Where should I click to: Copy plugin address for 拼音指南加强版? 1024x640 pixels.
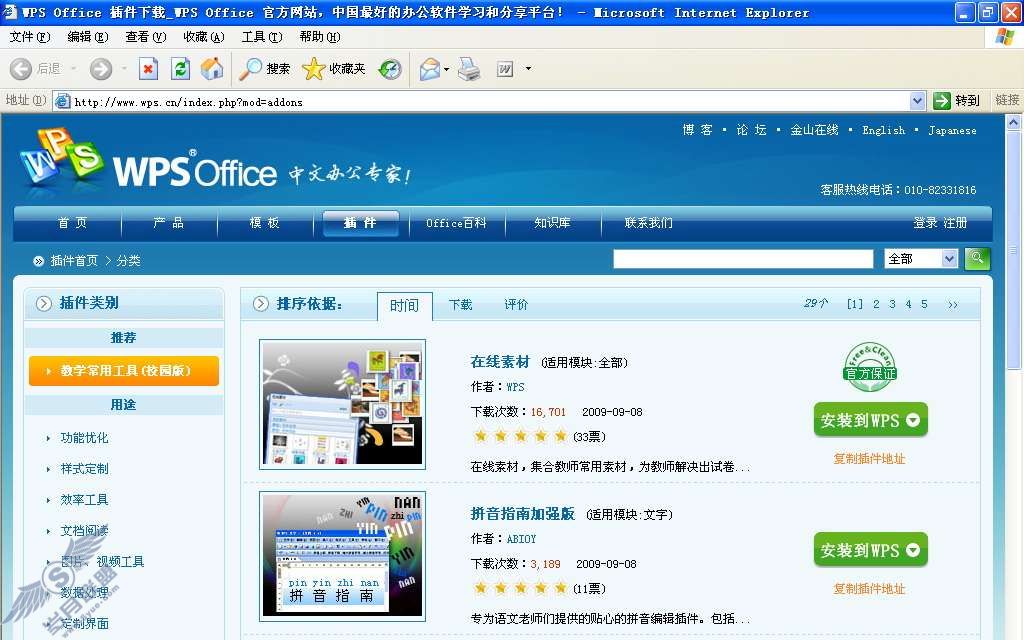[x=869, y=588]
